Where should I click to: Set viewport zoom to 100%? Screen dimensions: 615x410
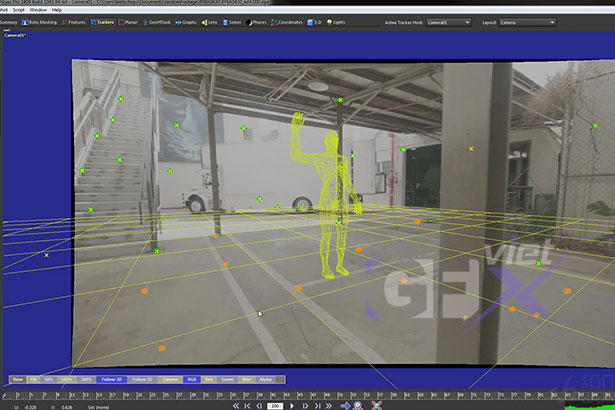[x=67, y=379]
